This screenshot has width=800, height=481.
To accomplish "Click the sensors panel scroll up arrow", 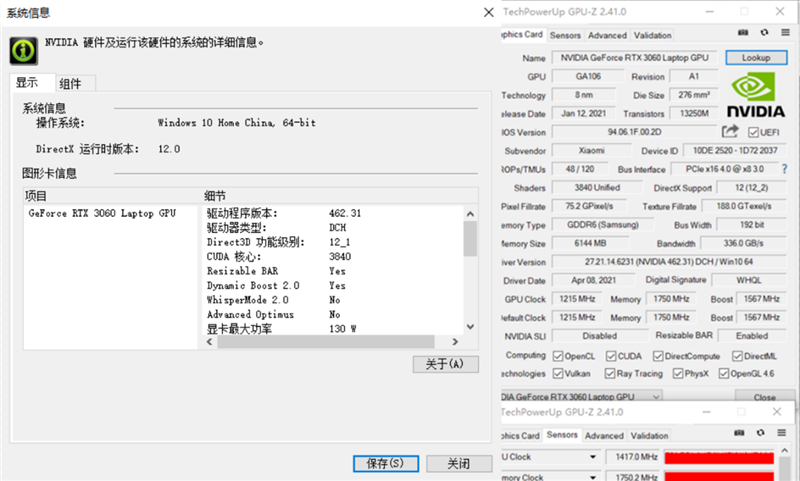I will coord(785,450).
